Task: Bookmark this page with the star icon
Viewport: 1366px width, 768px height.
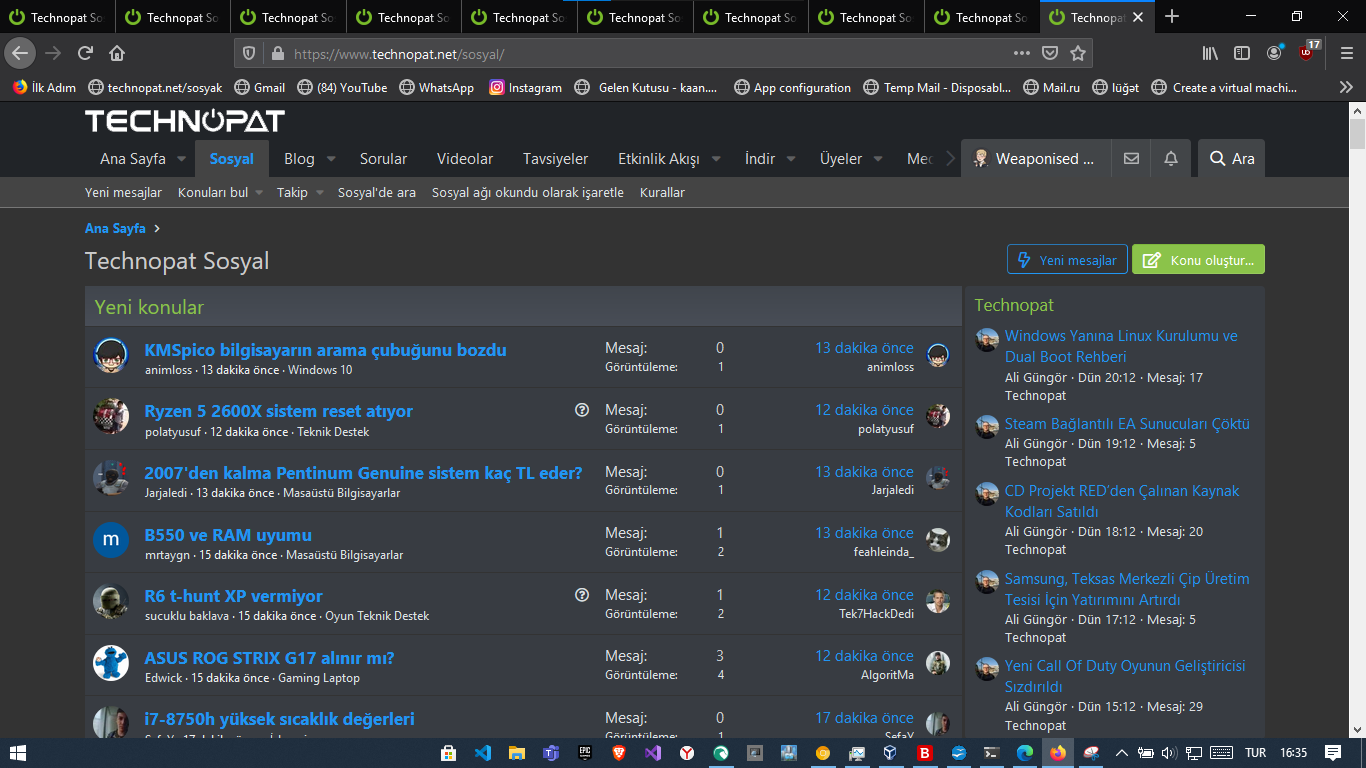Action: [1078, 53]
